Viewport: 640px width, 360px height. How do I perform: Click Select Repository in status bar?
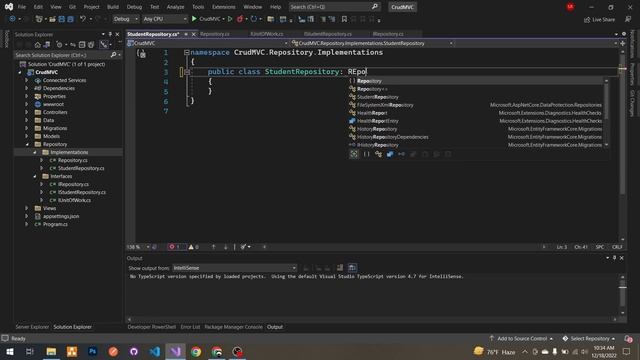pos(589,338)
